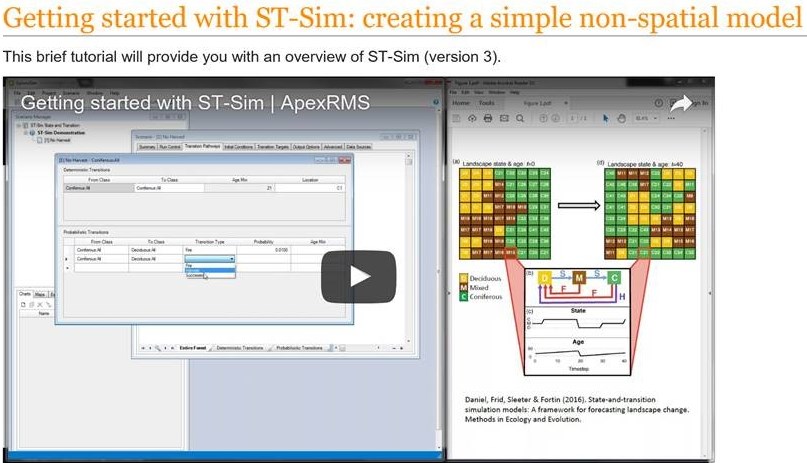Screen dimensions: 807x463
Task: Click the white share arrow on the video
Action: coord(680,104)
